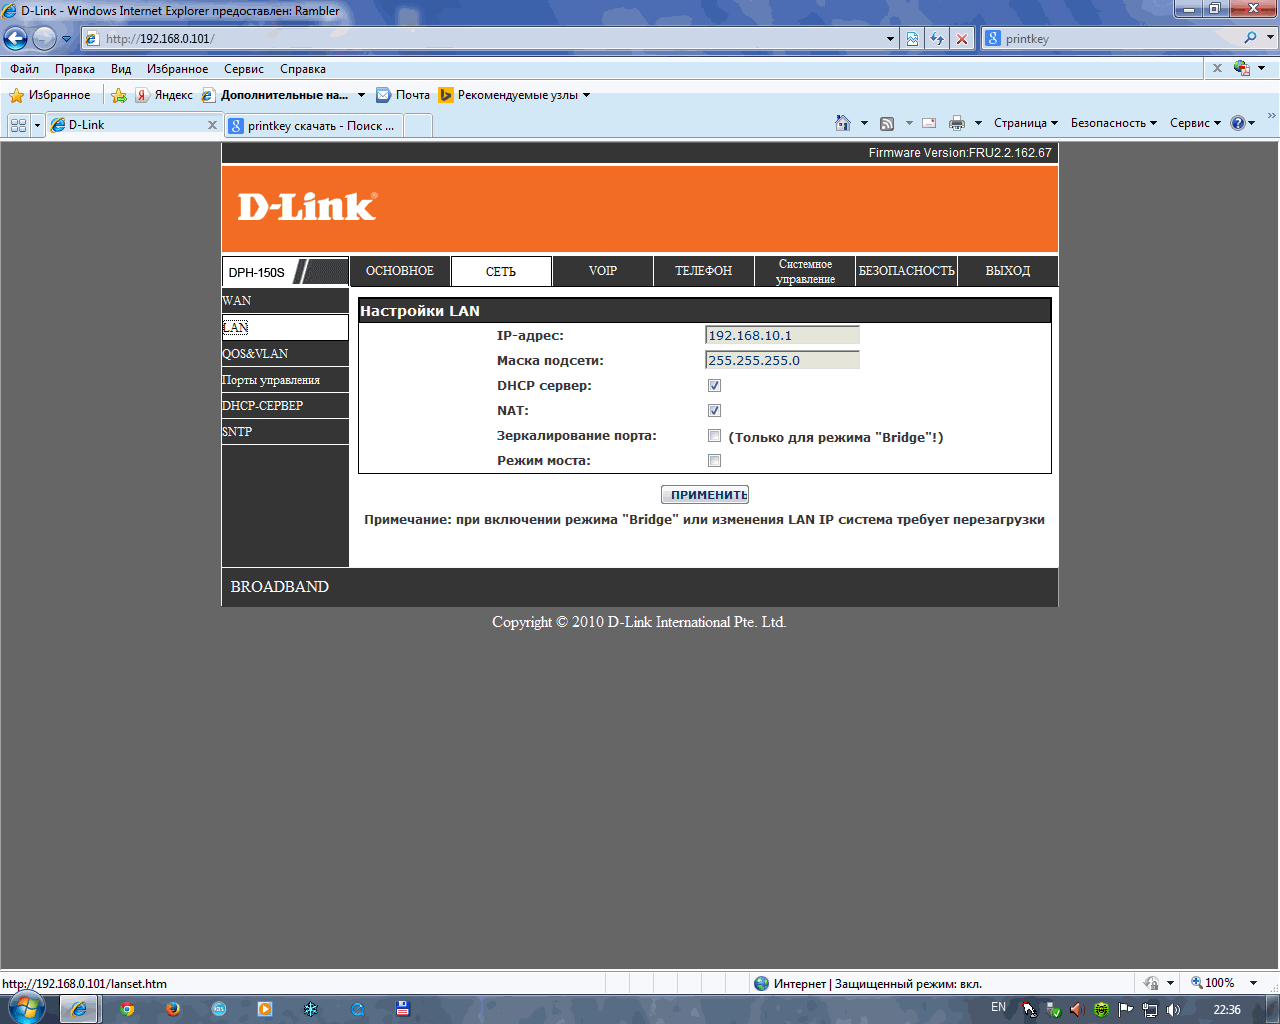Click the Почта favorites bar link
The width and height of the screenshot is (1280, 1024).
pyautogui.click(x=403, y=95)
